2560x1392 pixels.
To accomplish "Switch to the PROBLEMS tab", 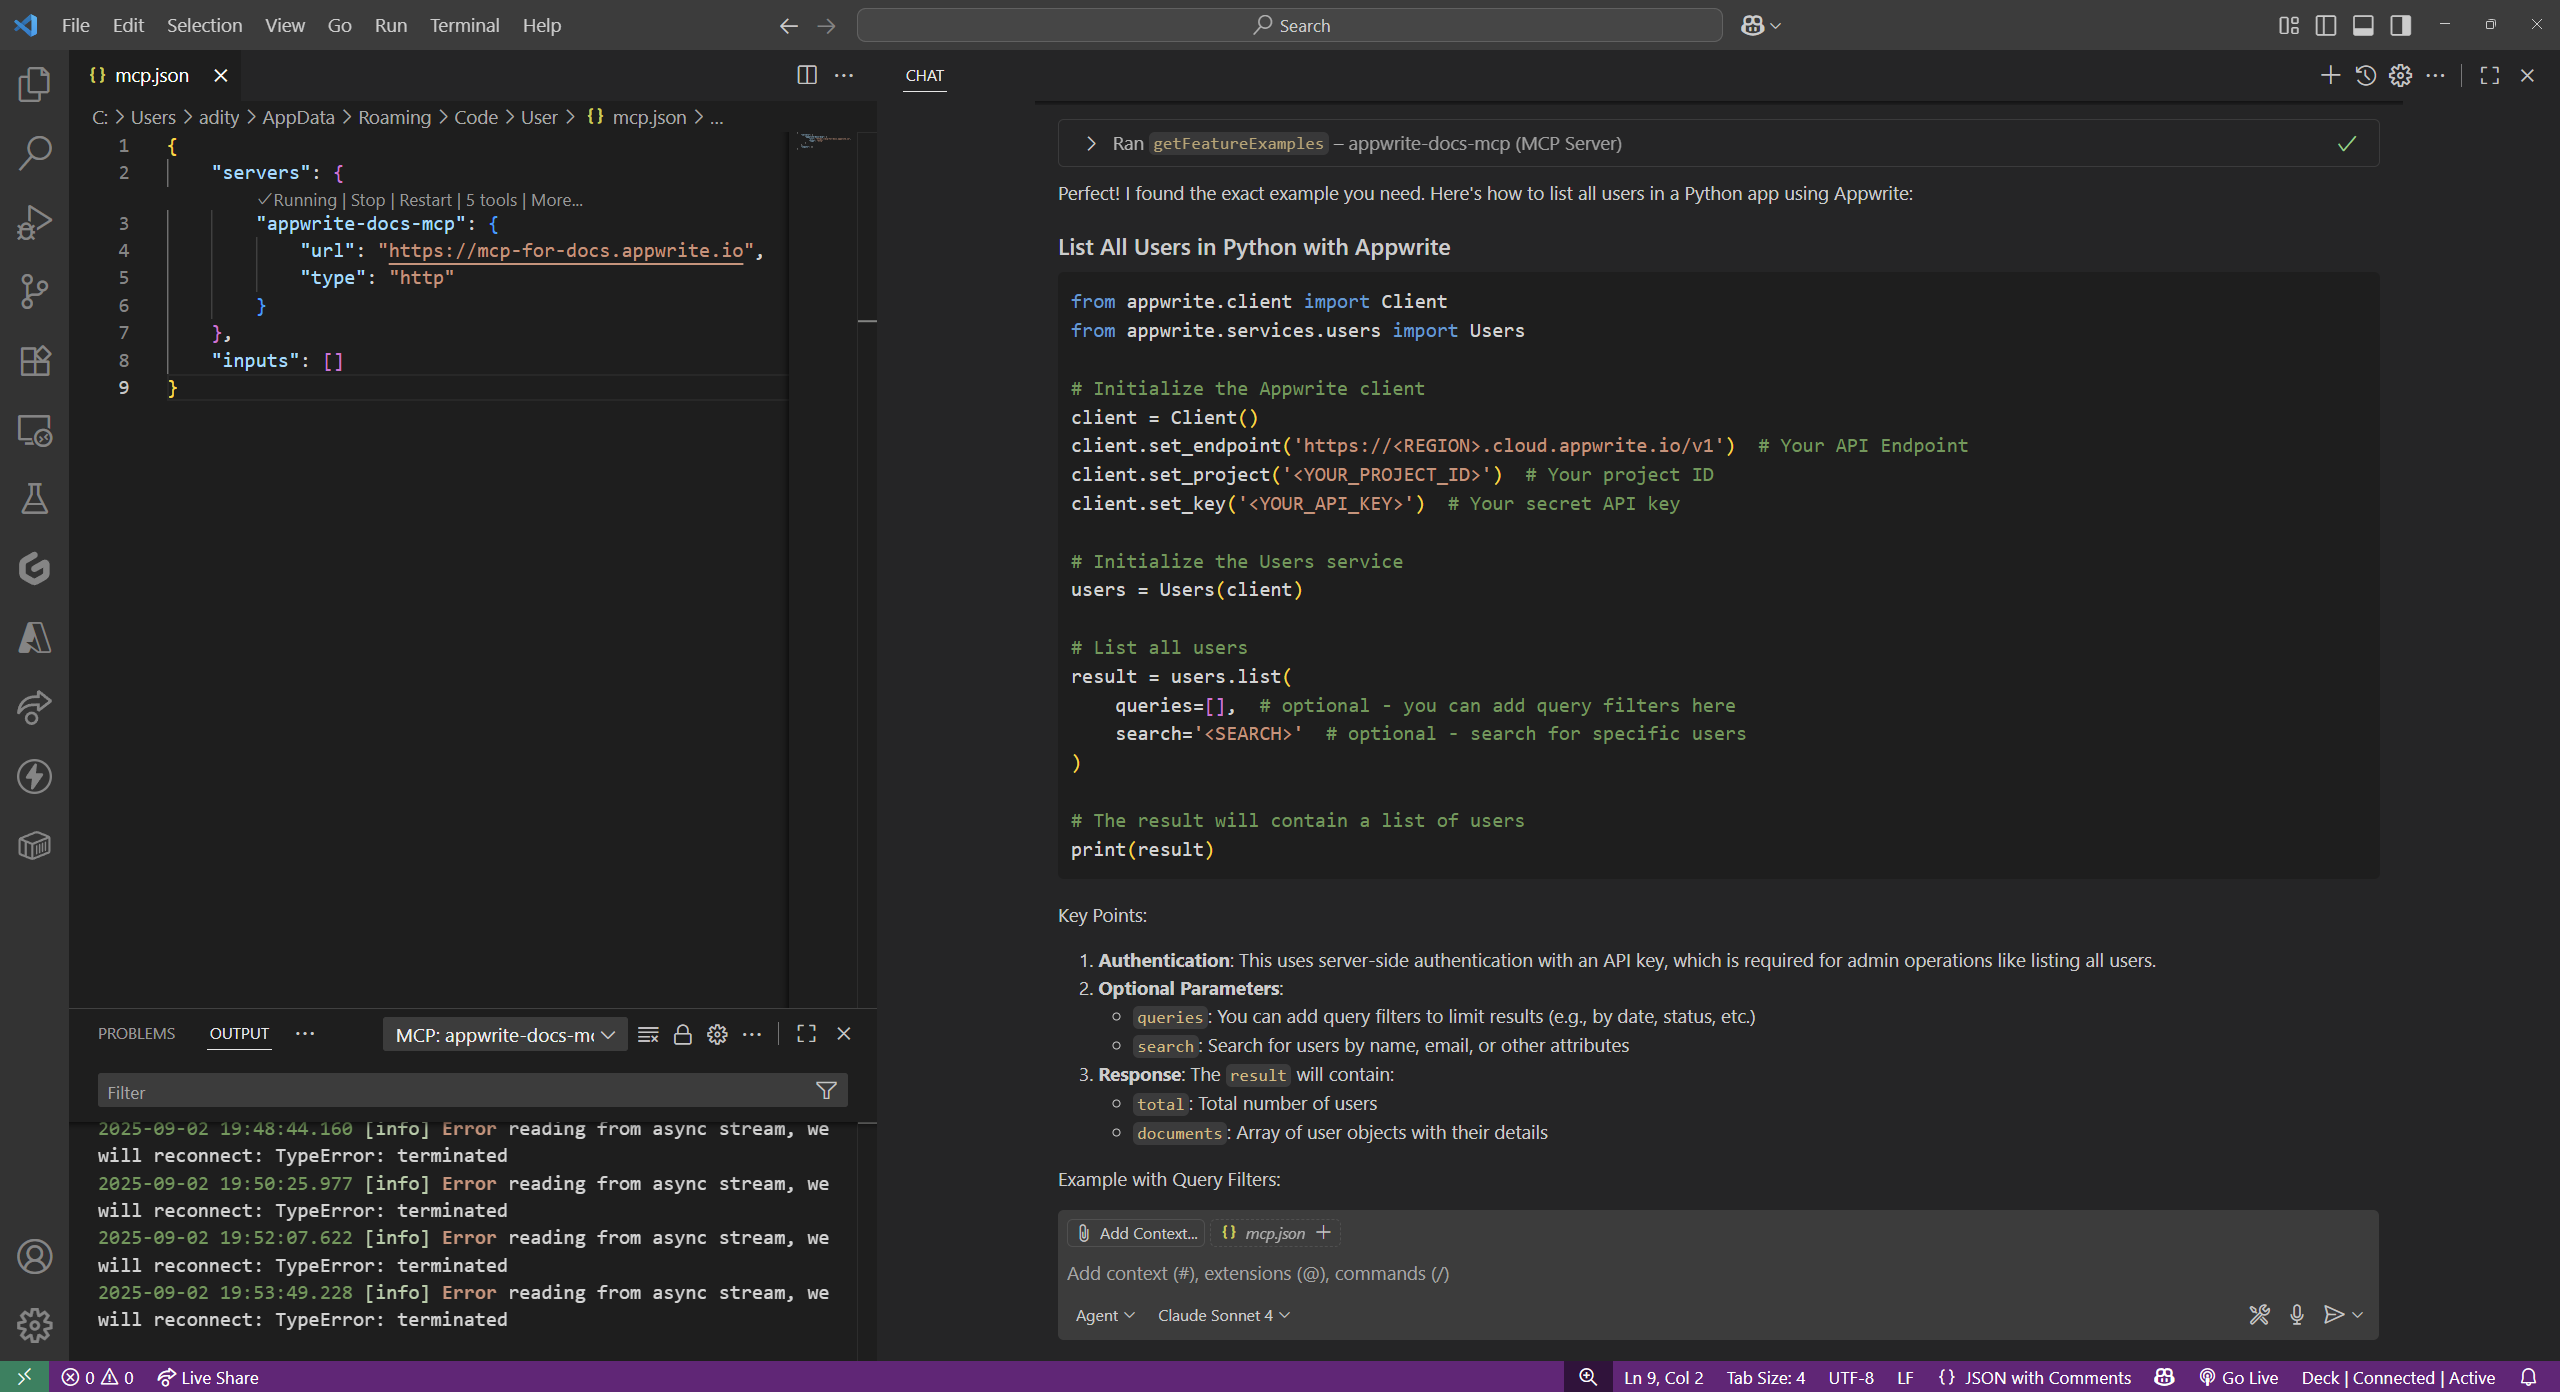I will pyautogui.click(x=136, y=1033).
